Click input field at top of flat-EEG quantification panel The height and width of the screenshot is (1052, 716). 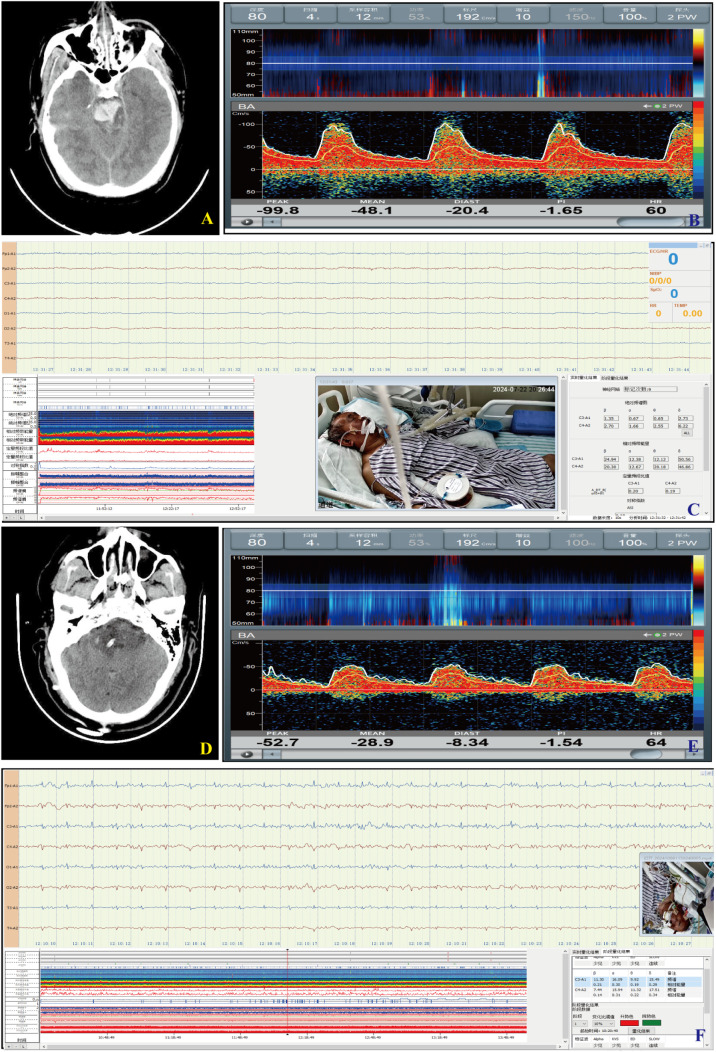pos(650,388)
